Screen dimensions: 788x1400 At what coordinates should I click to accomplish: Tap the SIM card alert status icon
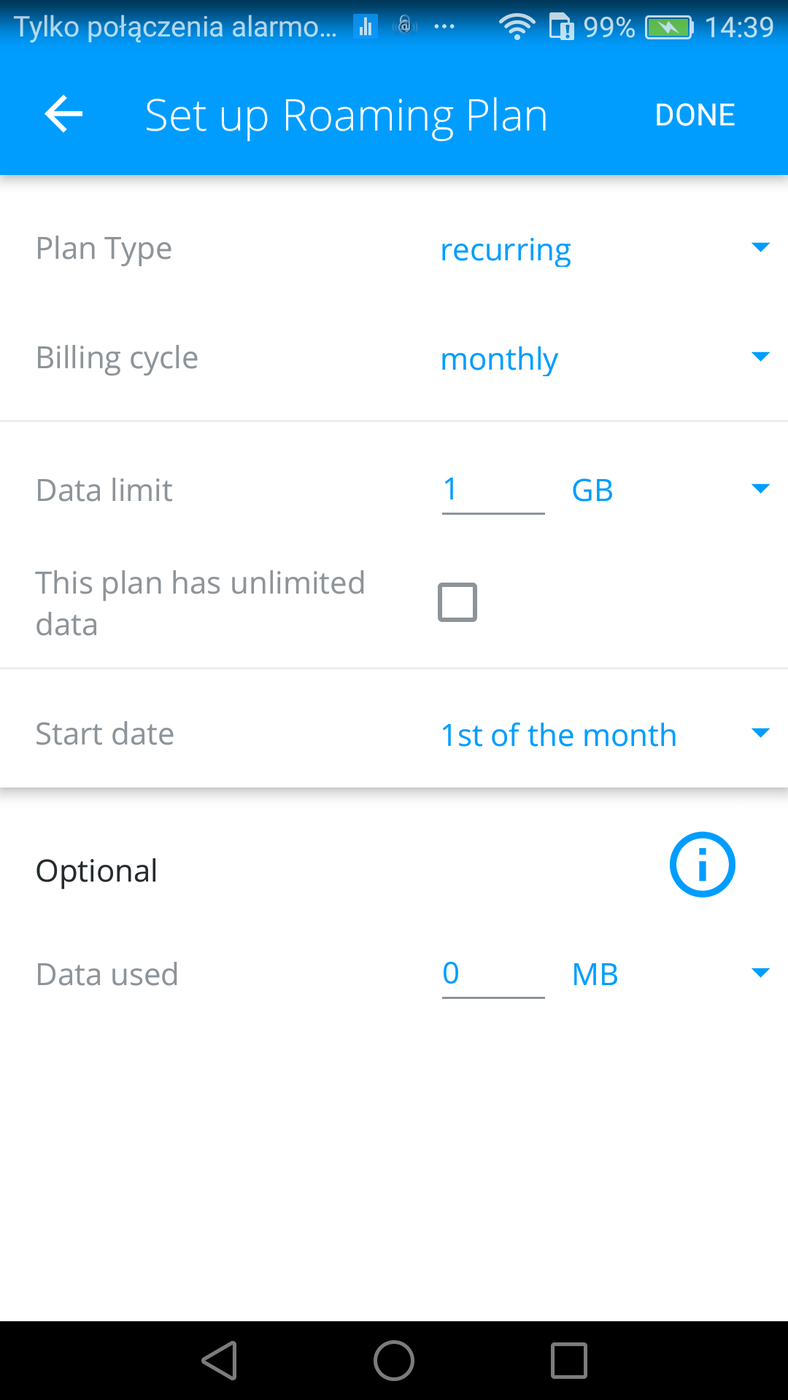(x=562, y=27)
